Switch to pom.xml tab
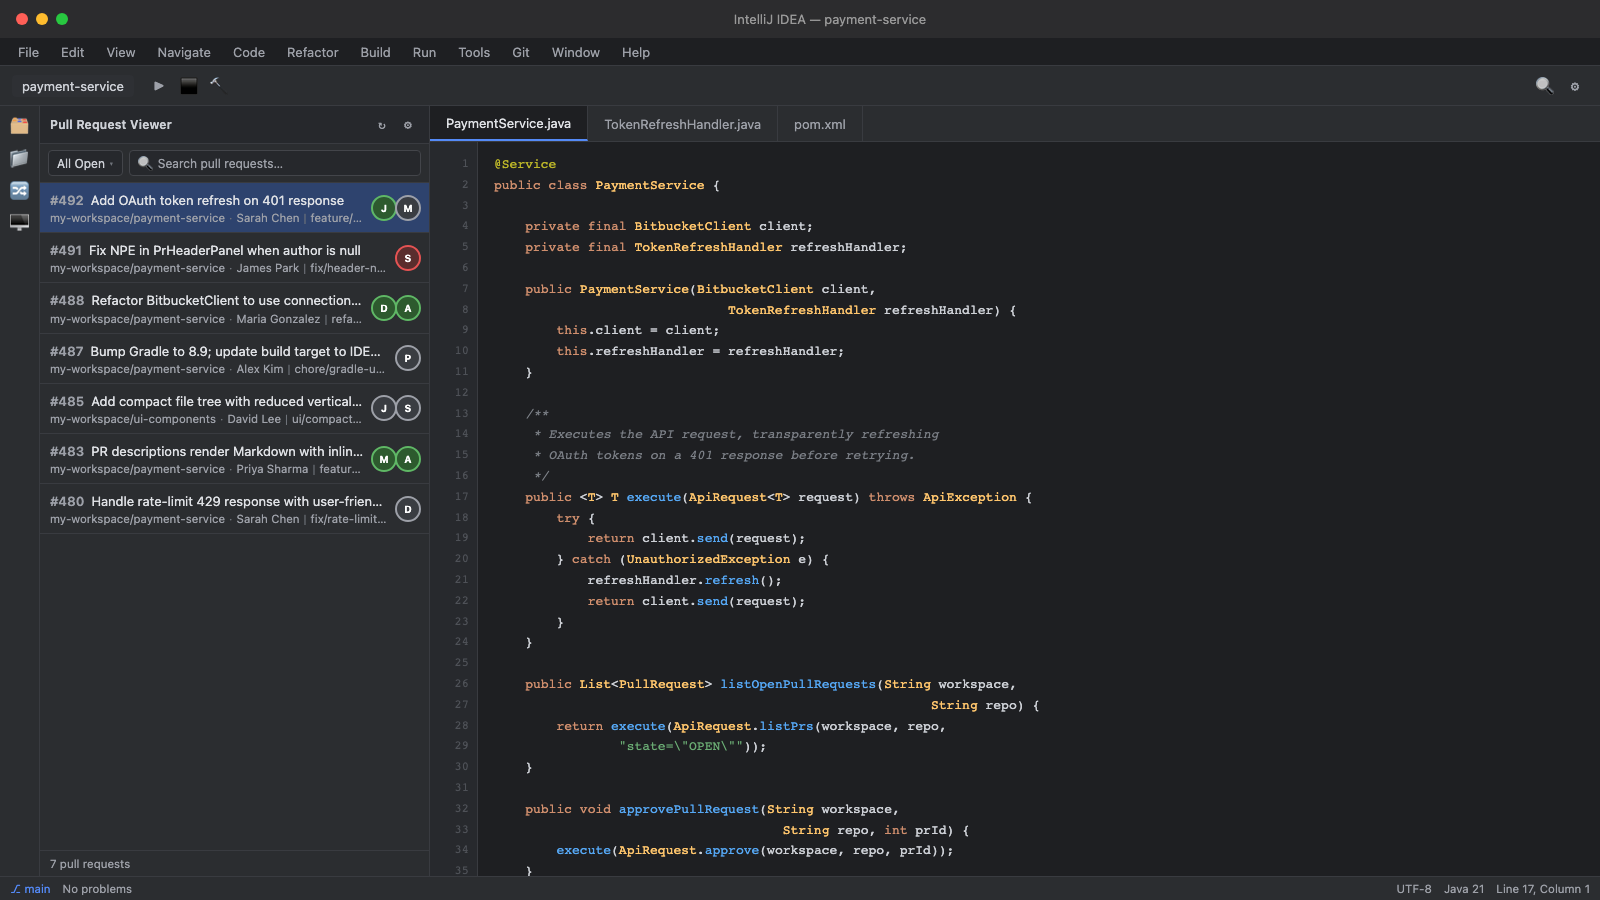The height and width of the screenshot is (900, 1600). tap(820, 124)
